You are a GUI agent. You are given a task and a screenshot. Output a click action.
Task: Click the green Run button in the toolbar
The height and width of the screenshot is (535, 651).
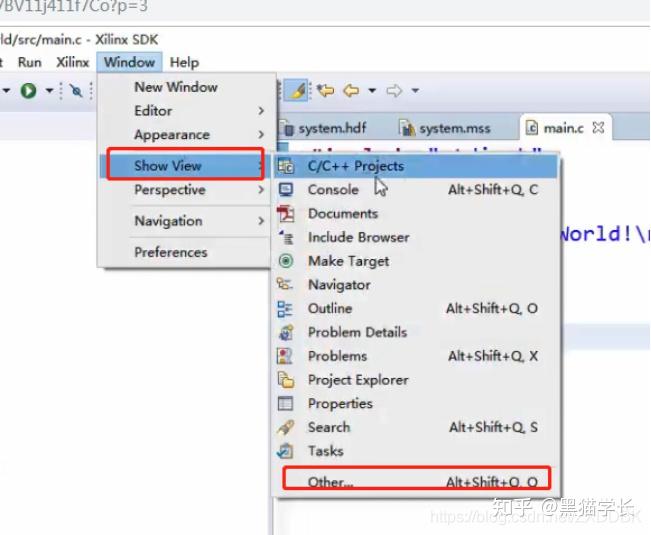click(28, 90)
